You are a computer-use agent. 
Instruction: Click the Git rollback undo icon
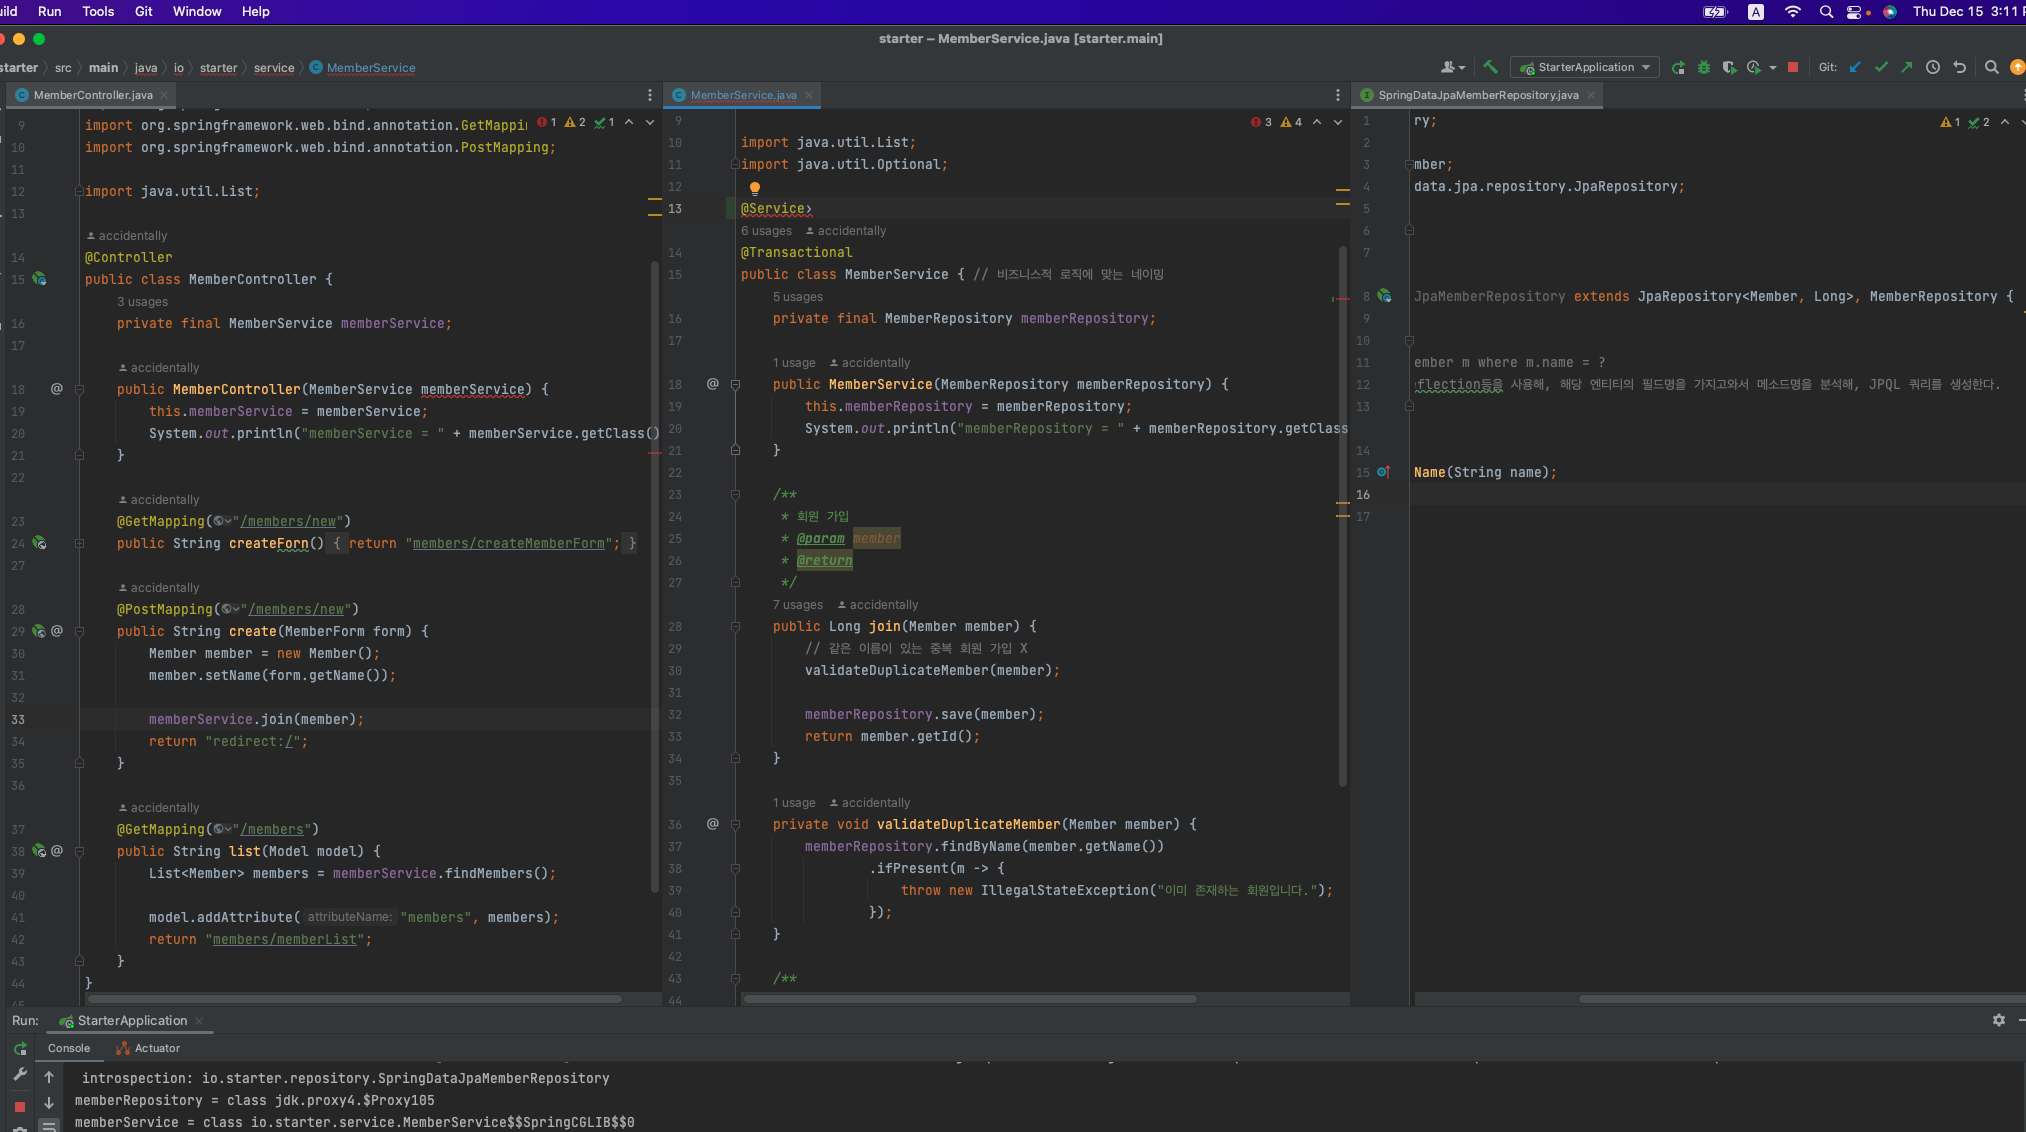[1960, 67]
